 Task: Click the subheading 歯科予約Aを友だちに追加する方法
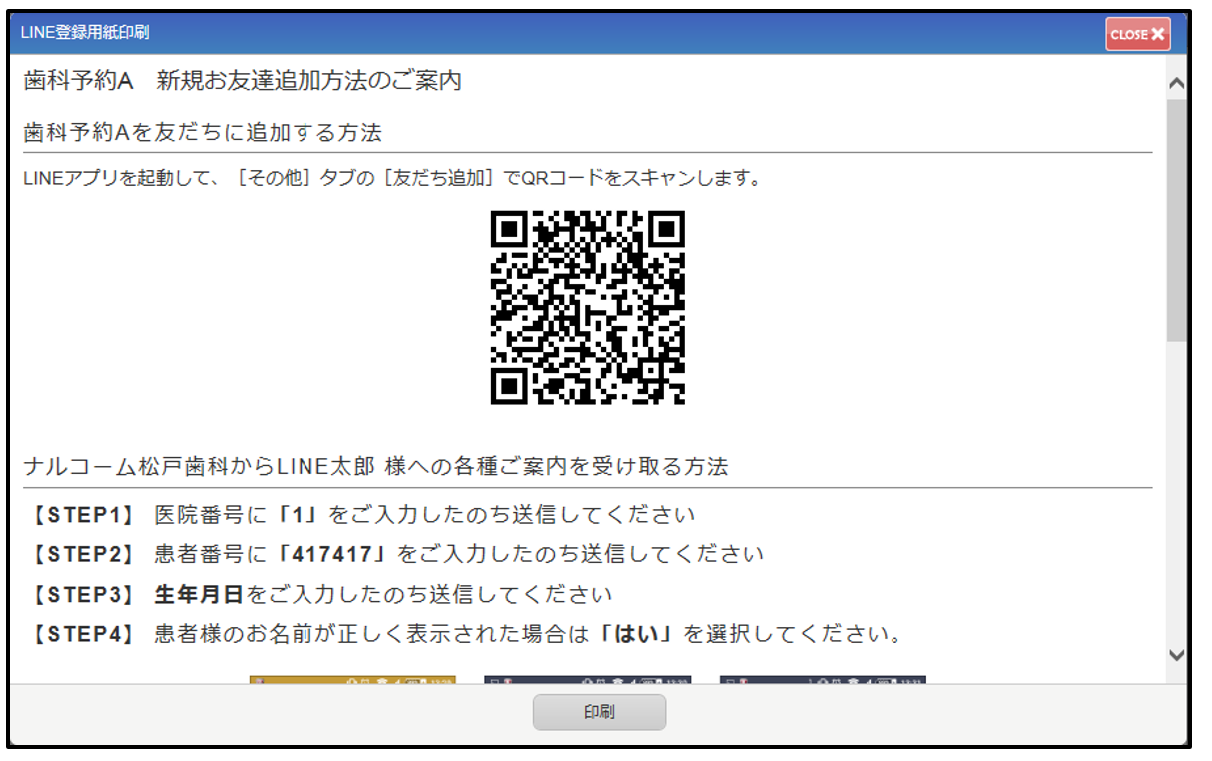203,133
